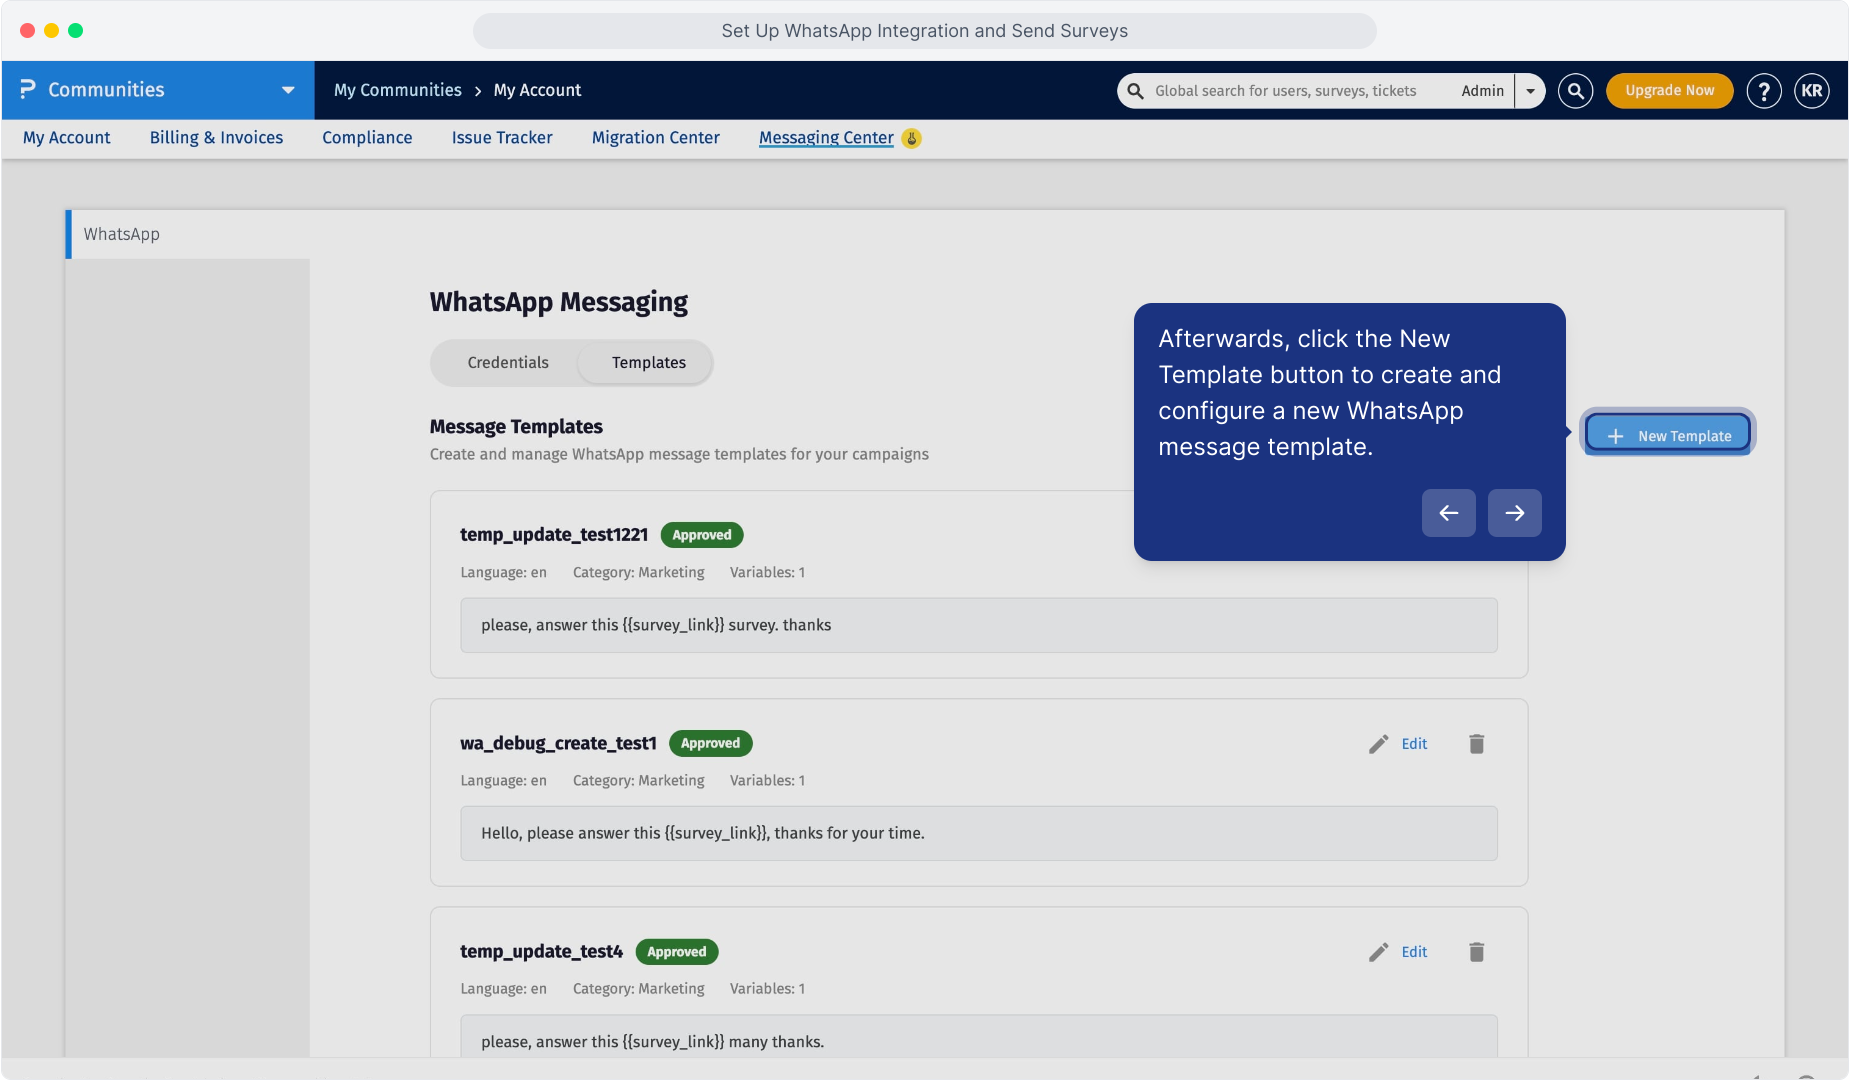Click the 'Hello, please answer this' message body

(979, 833)
